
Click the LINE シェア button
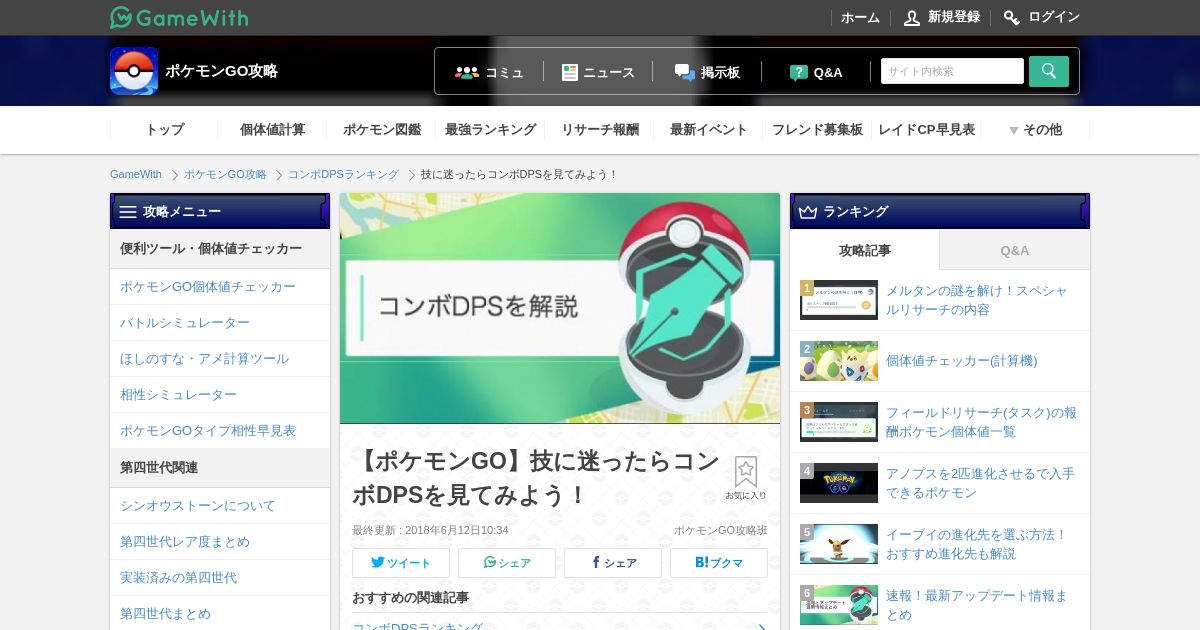click(x=507, y=563)
